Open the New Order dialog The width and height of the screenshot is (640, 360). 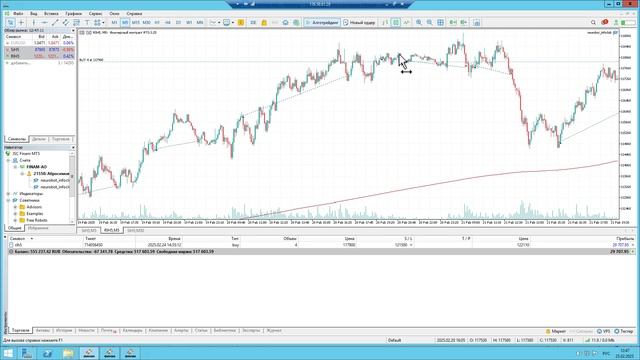click(359, 22)
